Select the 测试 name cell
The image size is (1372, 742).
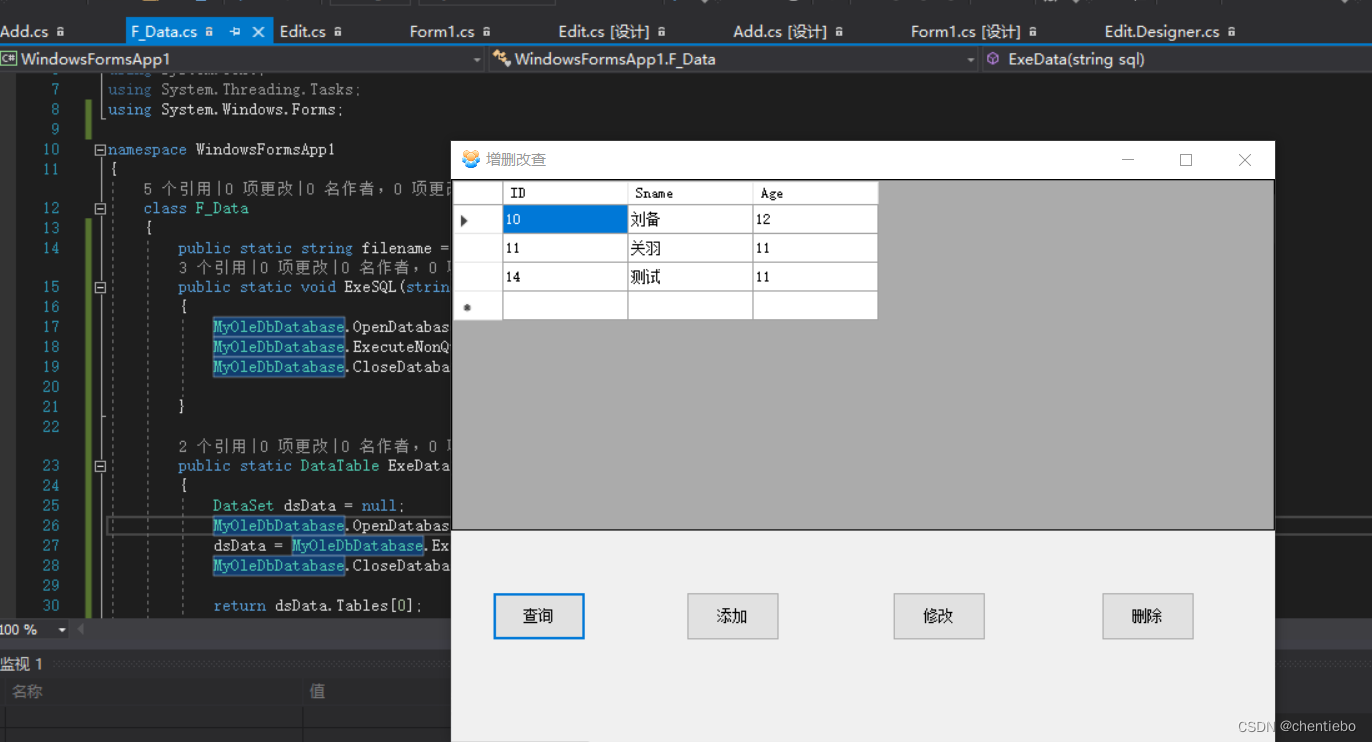coord(690,277)
